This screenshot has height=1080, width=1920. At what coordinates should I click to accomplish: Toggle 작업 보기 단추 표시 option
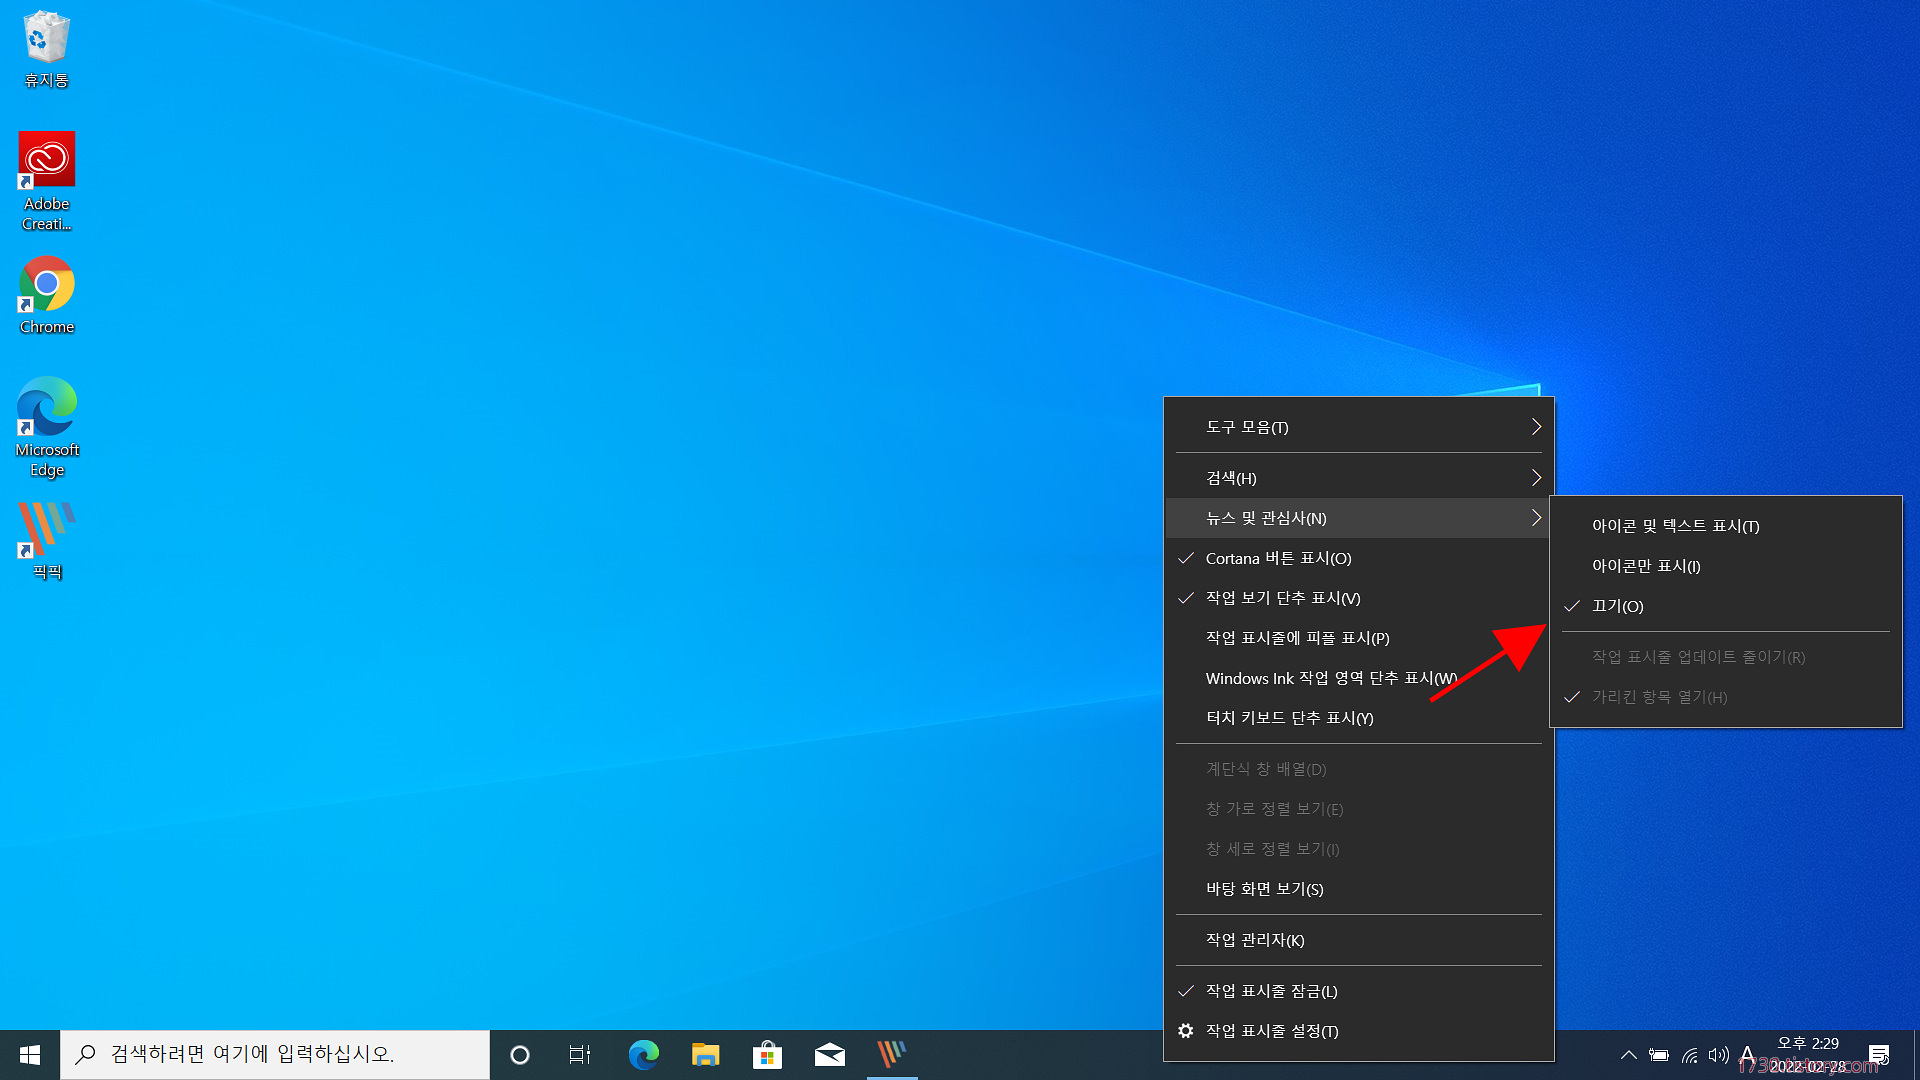[1282, 598]
